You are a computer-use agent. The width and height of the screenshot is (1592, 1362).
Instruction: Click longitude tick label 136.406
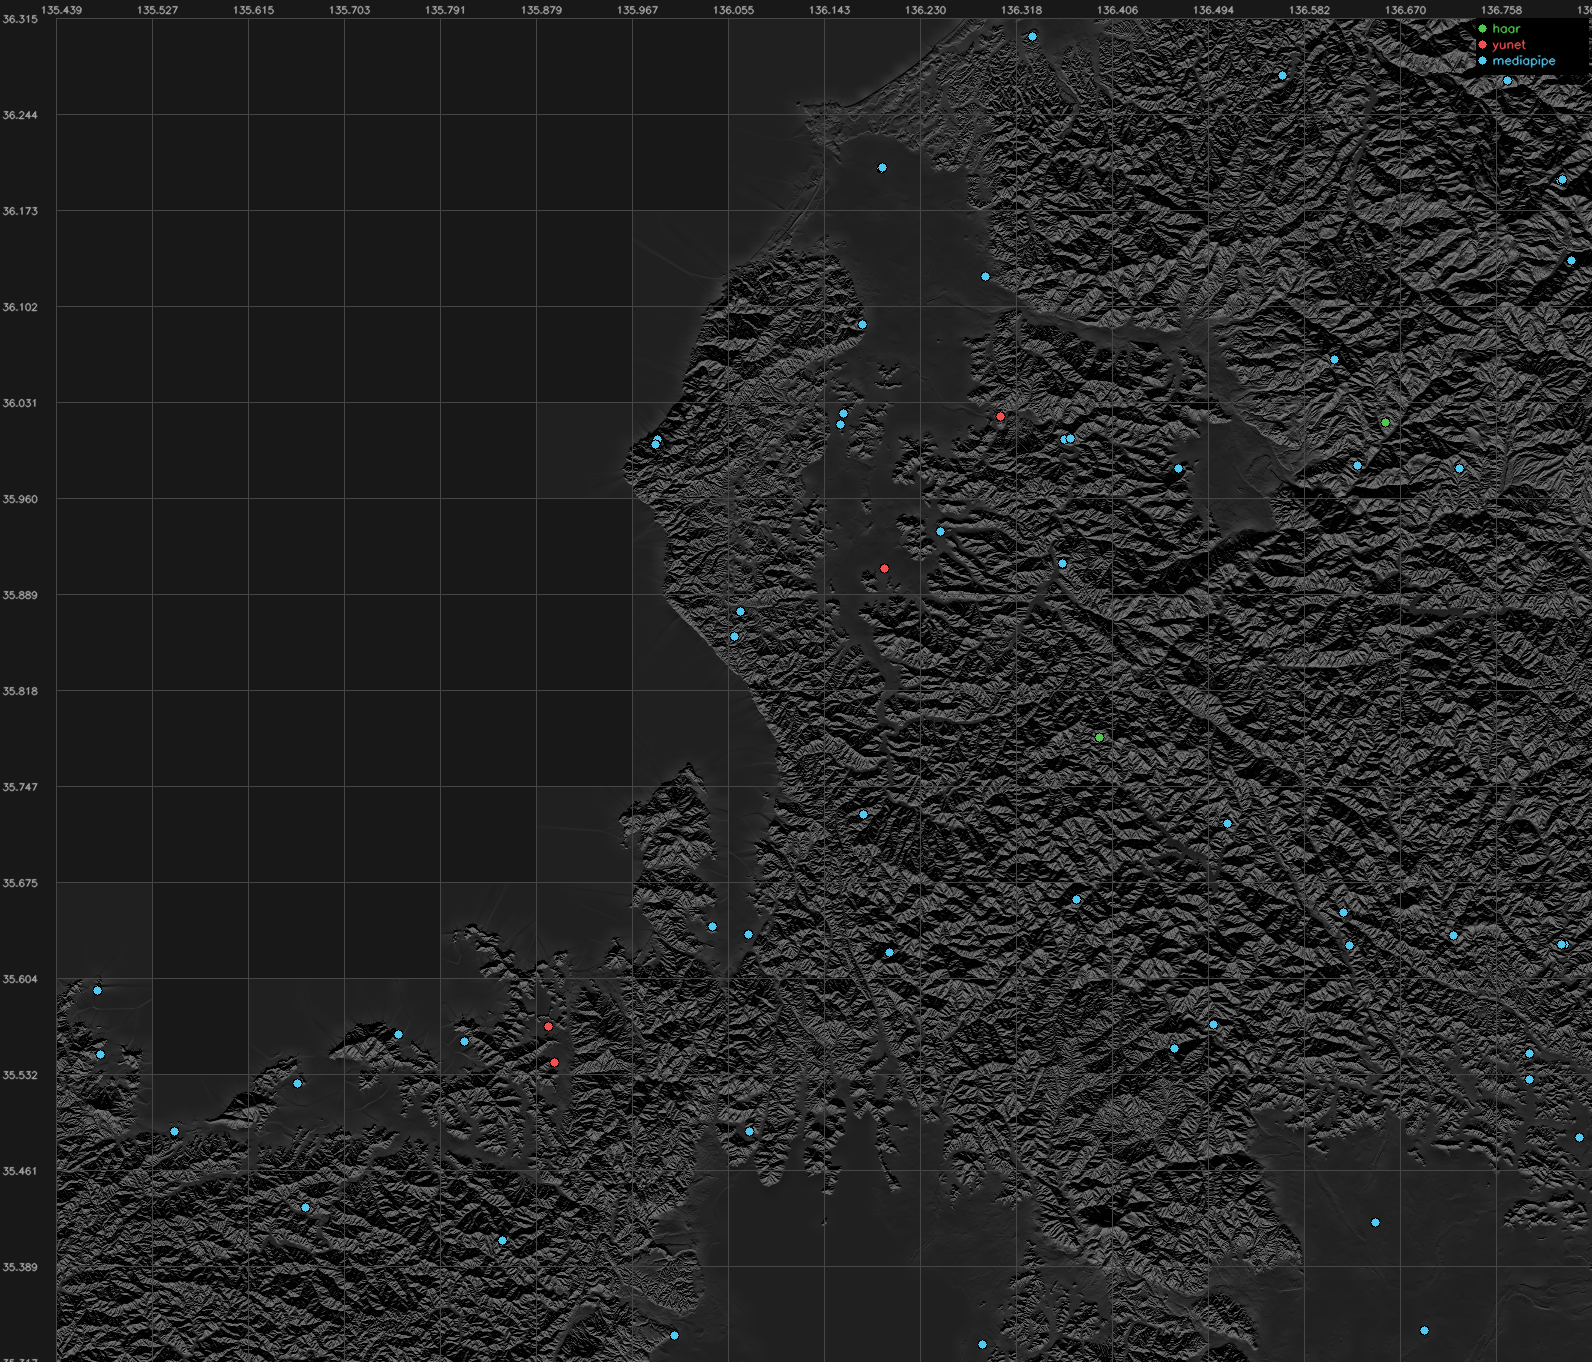point(1118,10)
